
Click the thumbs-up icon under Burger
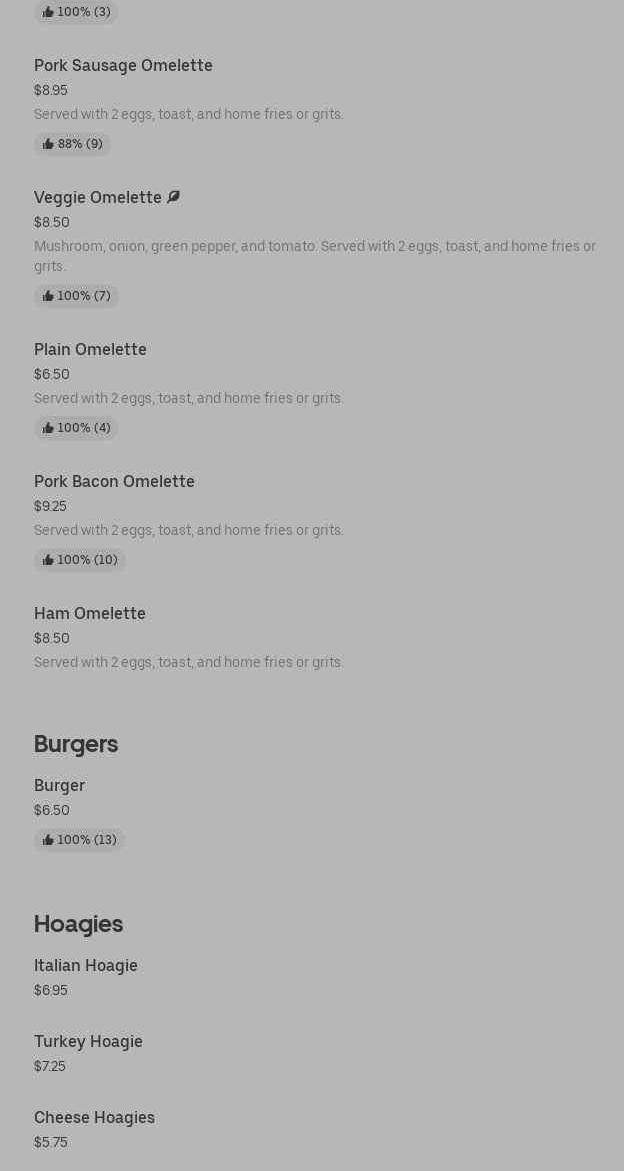49,840
